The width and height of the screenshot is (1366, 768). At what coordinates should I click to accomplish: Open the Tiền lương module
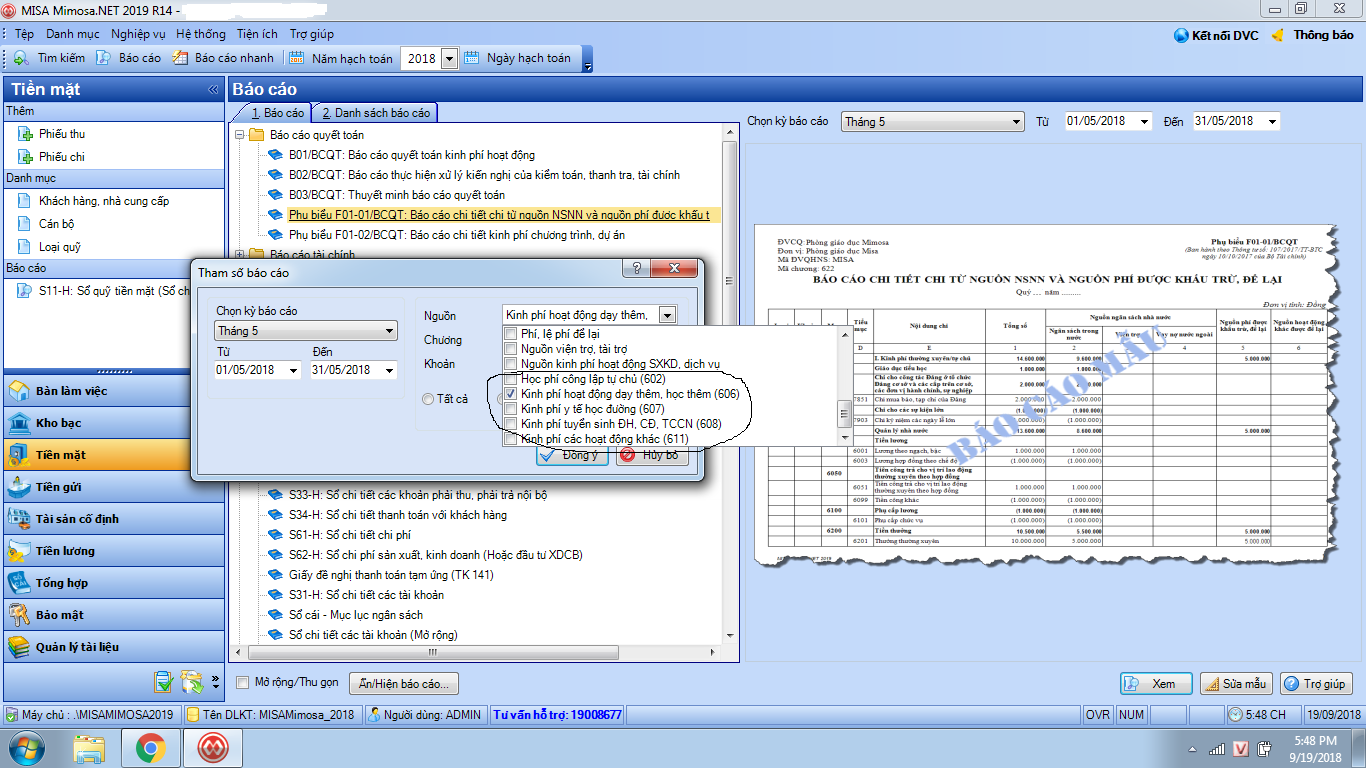pos(113,551)
